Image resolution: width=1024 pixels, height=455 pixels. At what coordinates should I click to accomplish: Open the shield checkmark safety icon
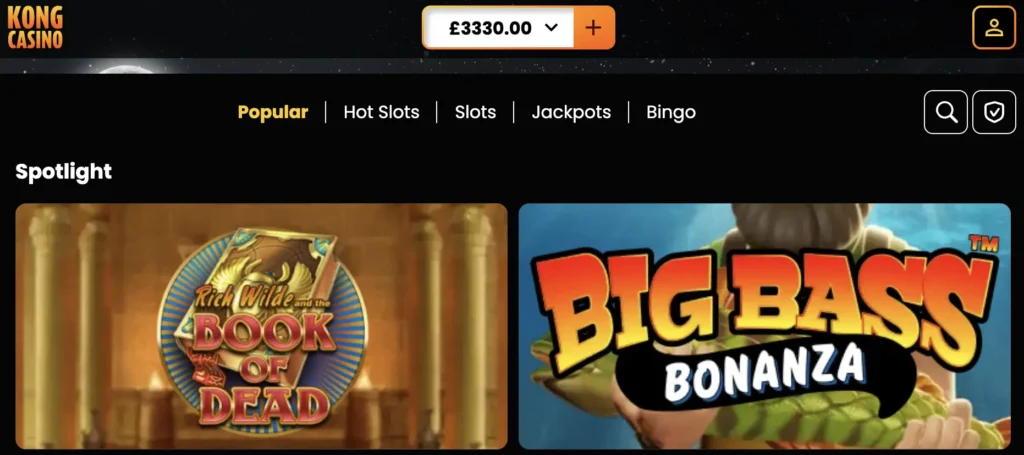tap(994, 112)
